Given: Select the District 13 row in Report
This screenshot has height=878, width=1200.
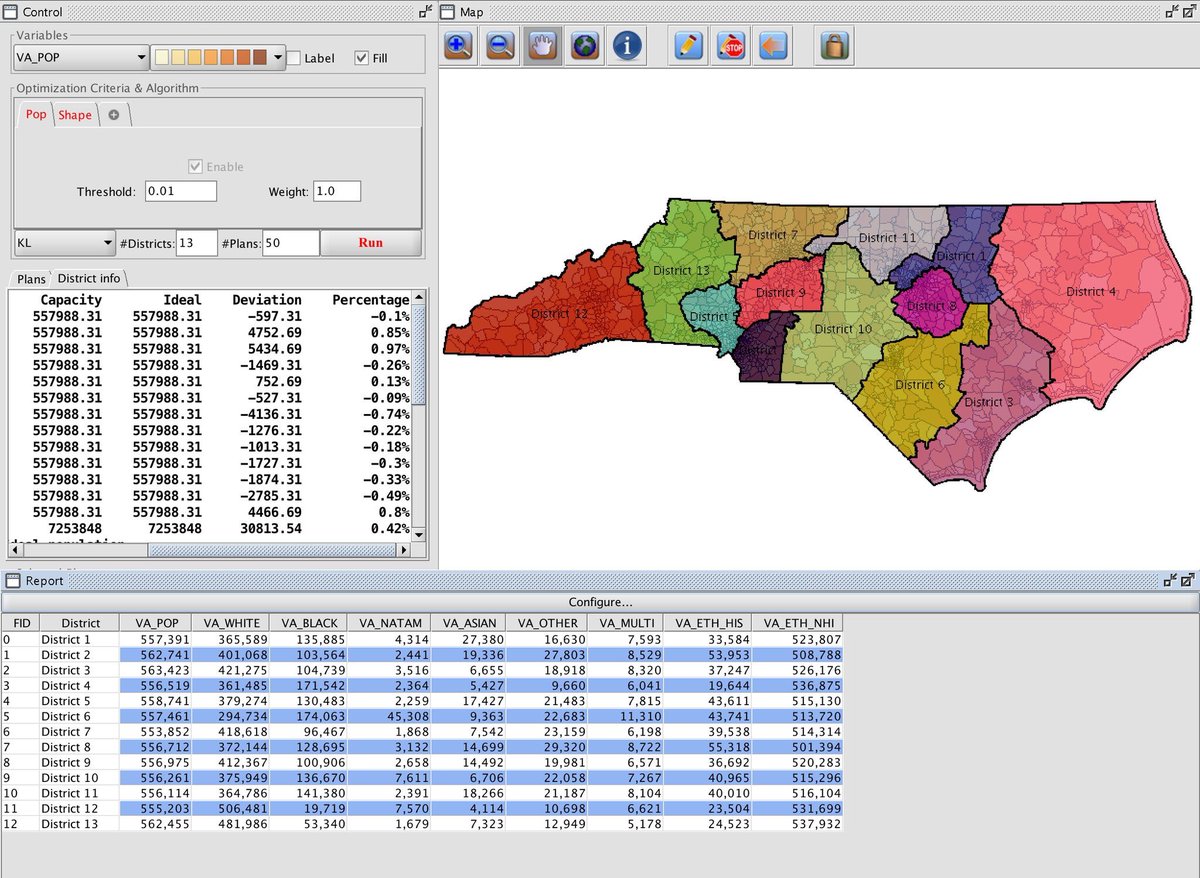Looking at the screenshot, I should pos(421,823).
